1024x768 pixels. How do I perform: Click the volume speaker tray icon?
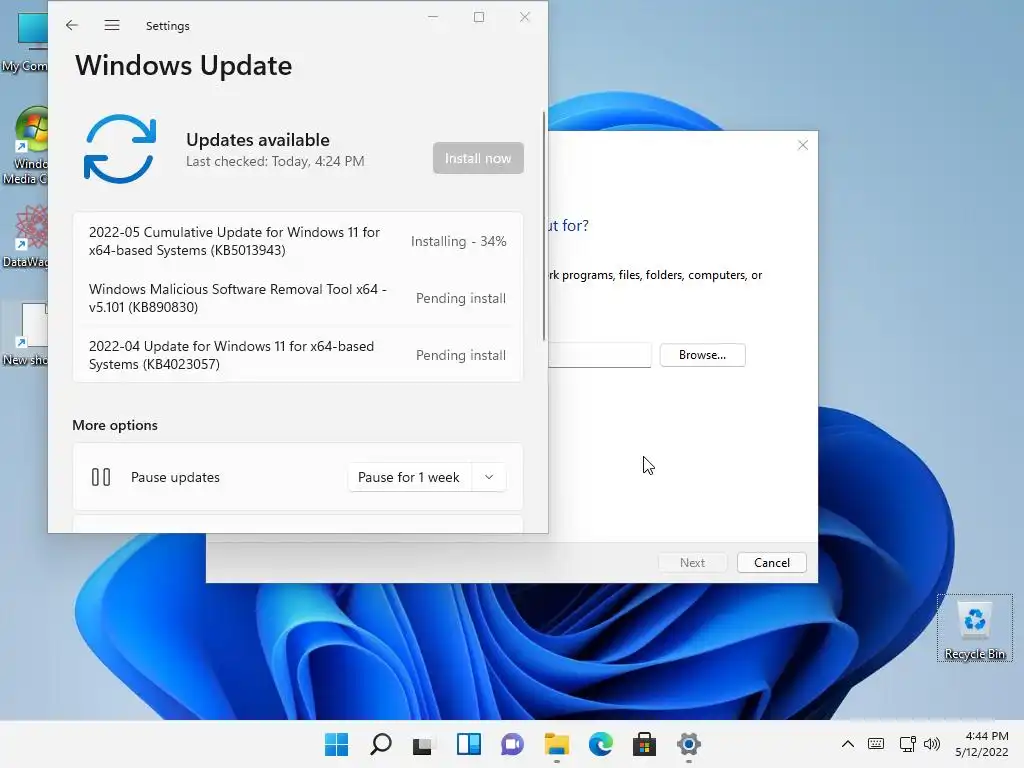(x=932, y=744)
